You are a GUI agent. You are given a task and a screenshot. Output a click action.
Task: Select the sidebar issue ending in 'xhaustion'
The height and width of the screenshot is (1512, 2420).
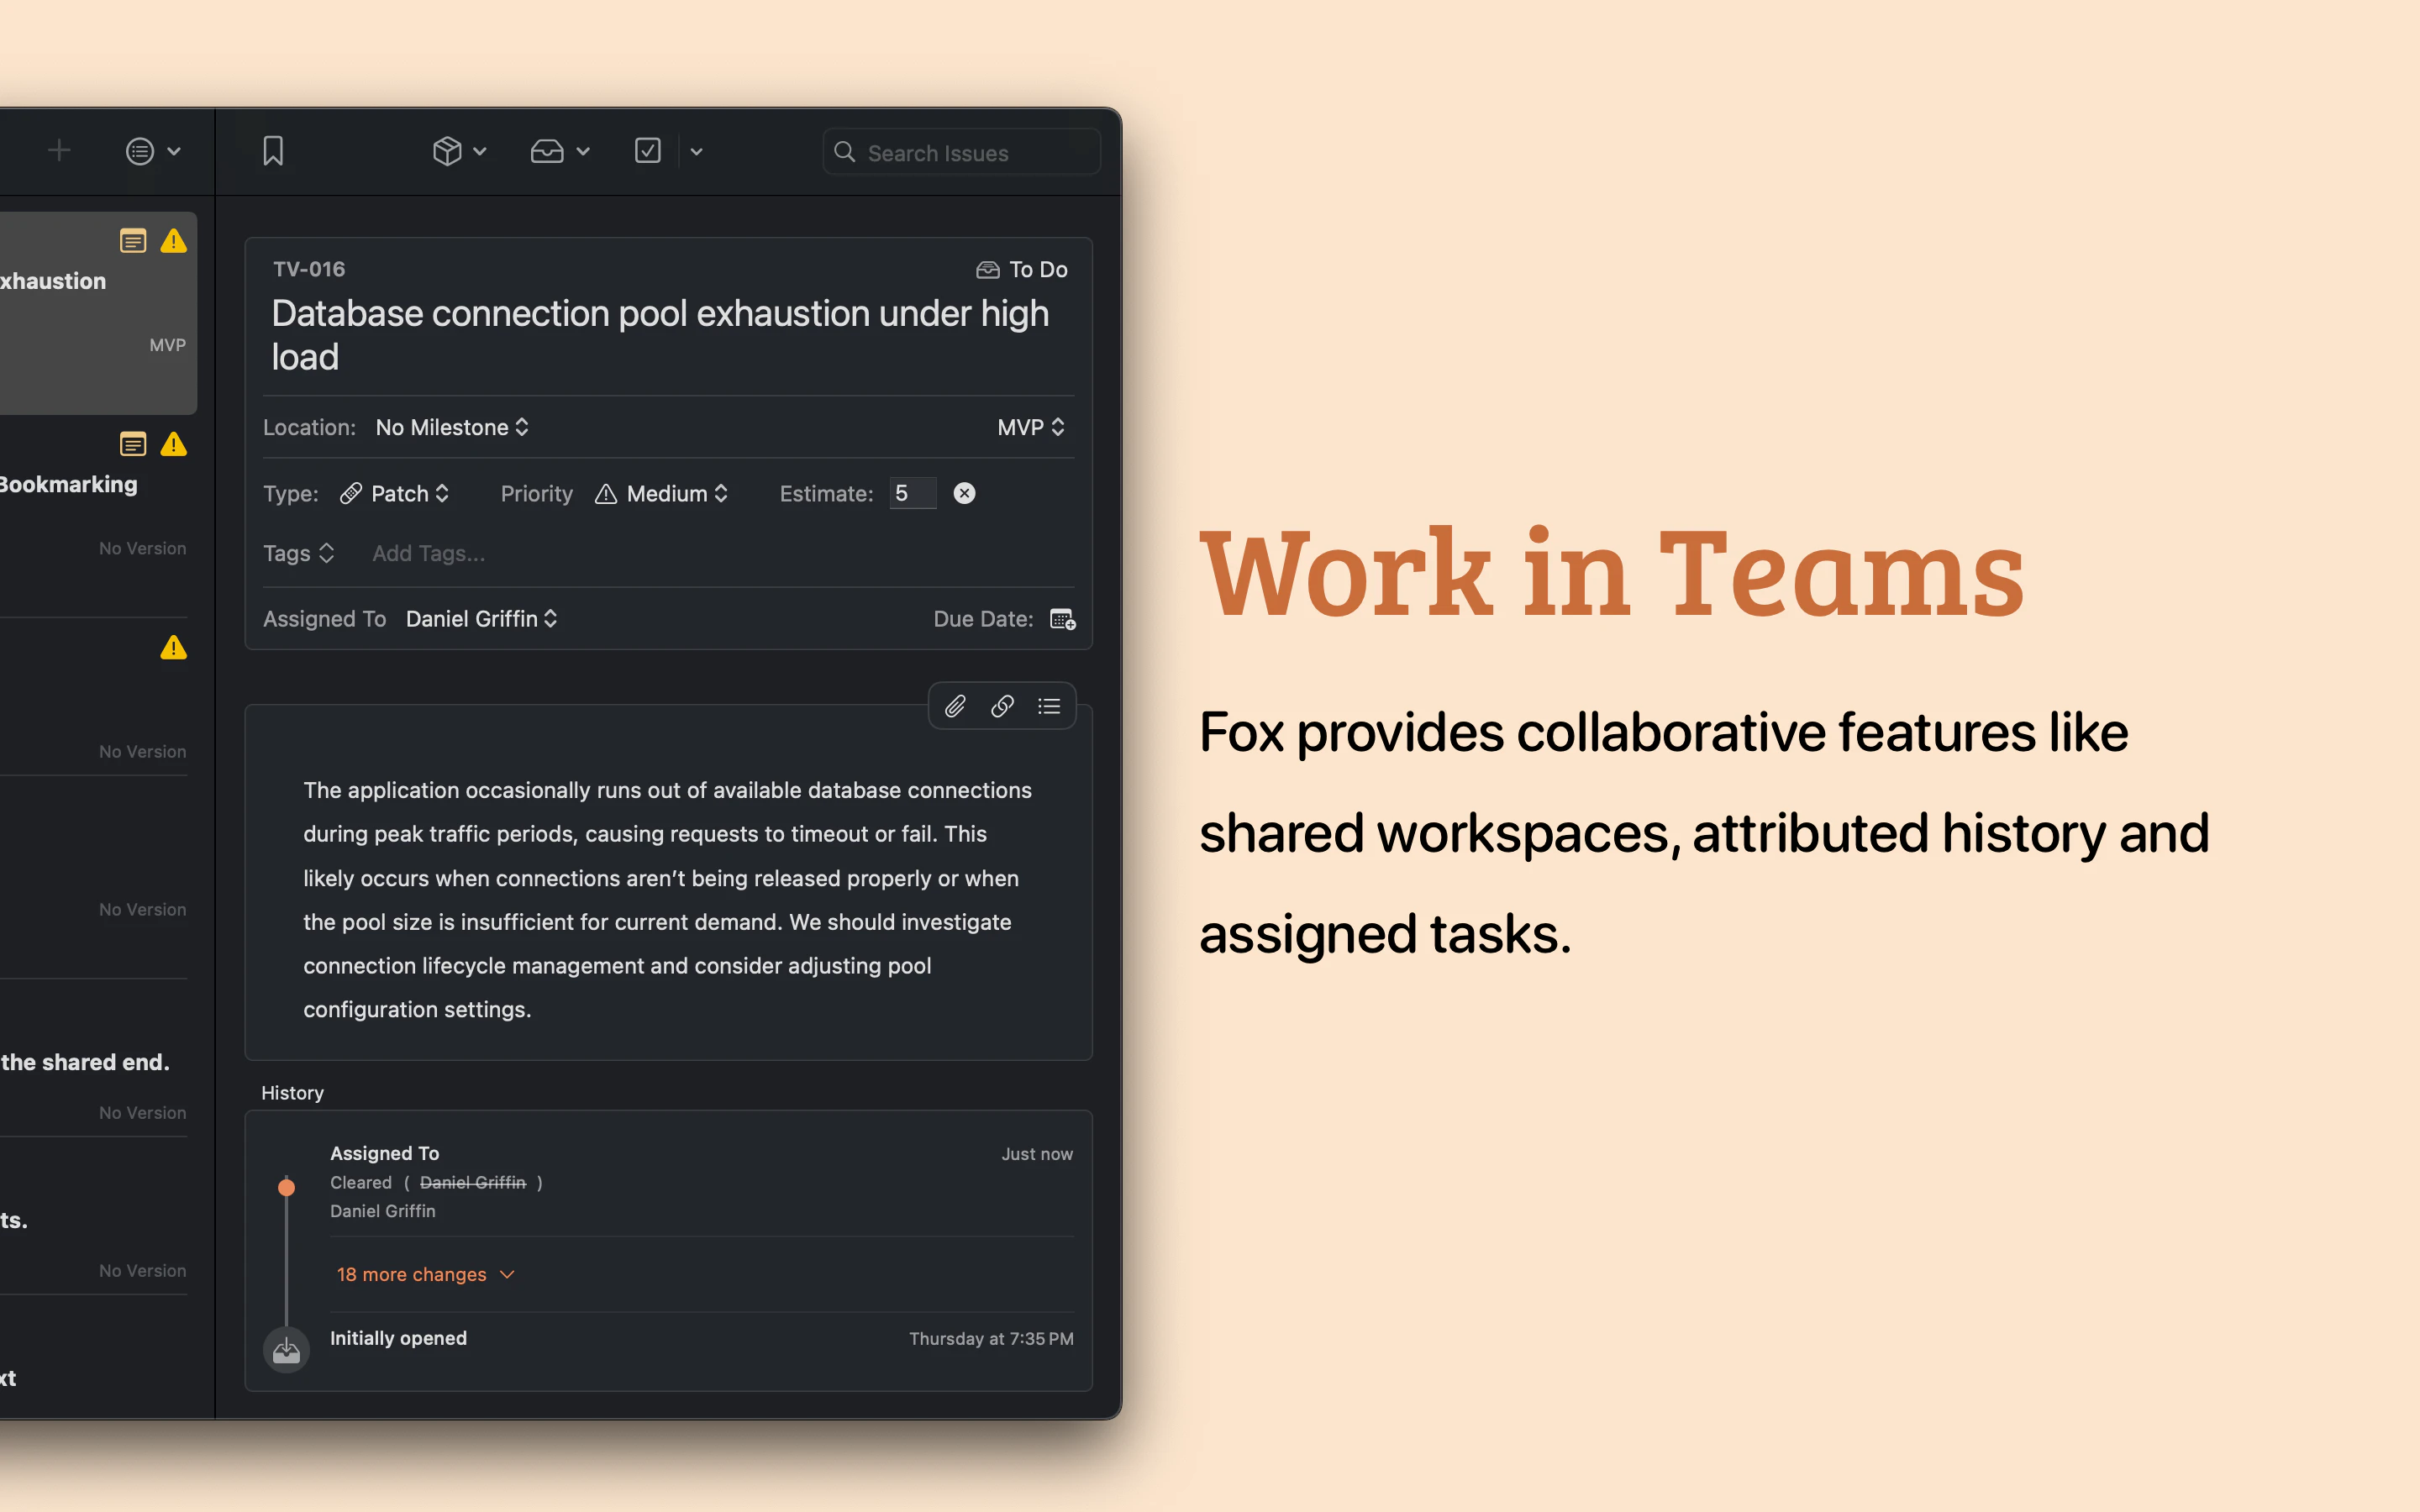pos(98,313)
